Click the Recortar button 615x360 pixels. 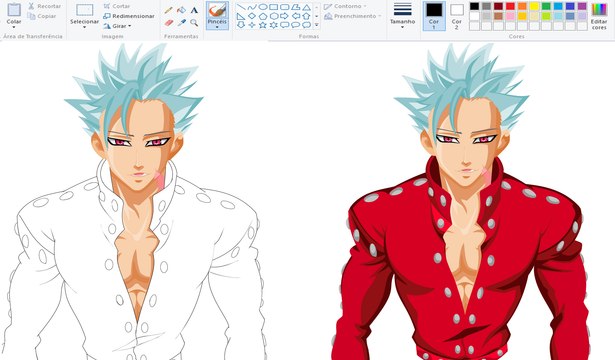[44, 6]
